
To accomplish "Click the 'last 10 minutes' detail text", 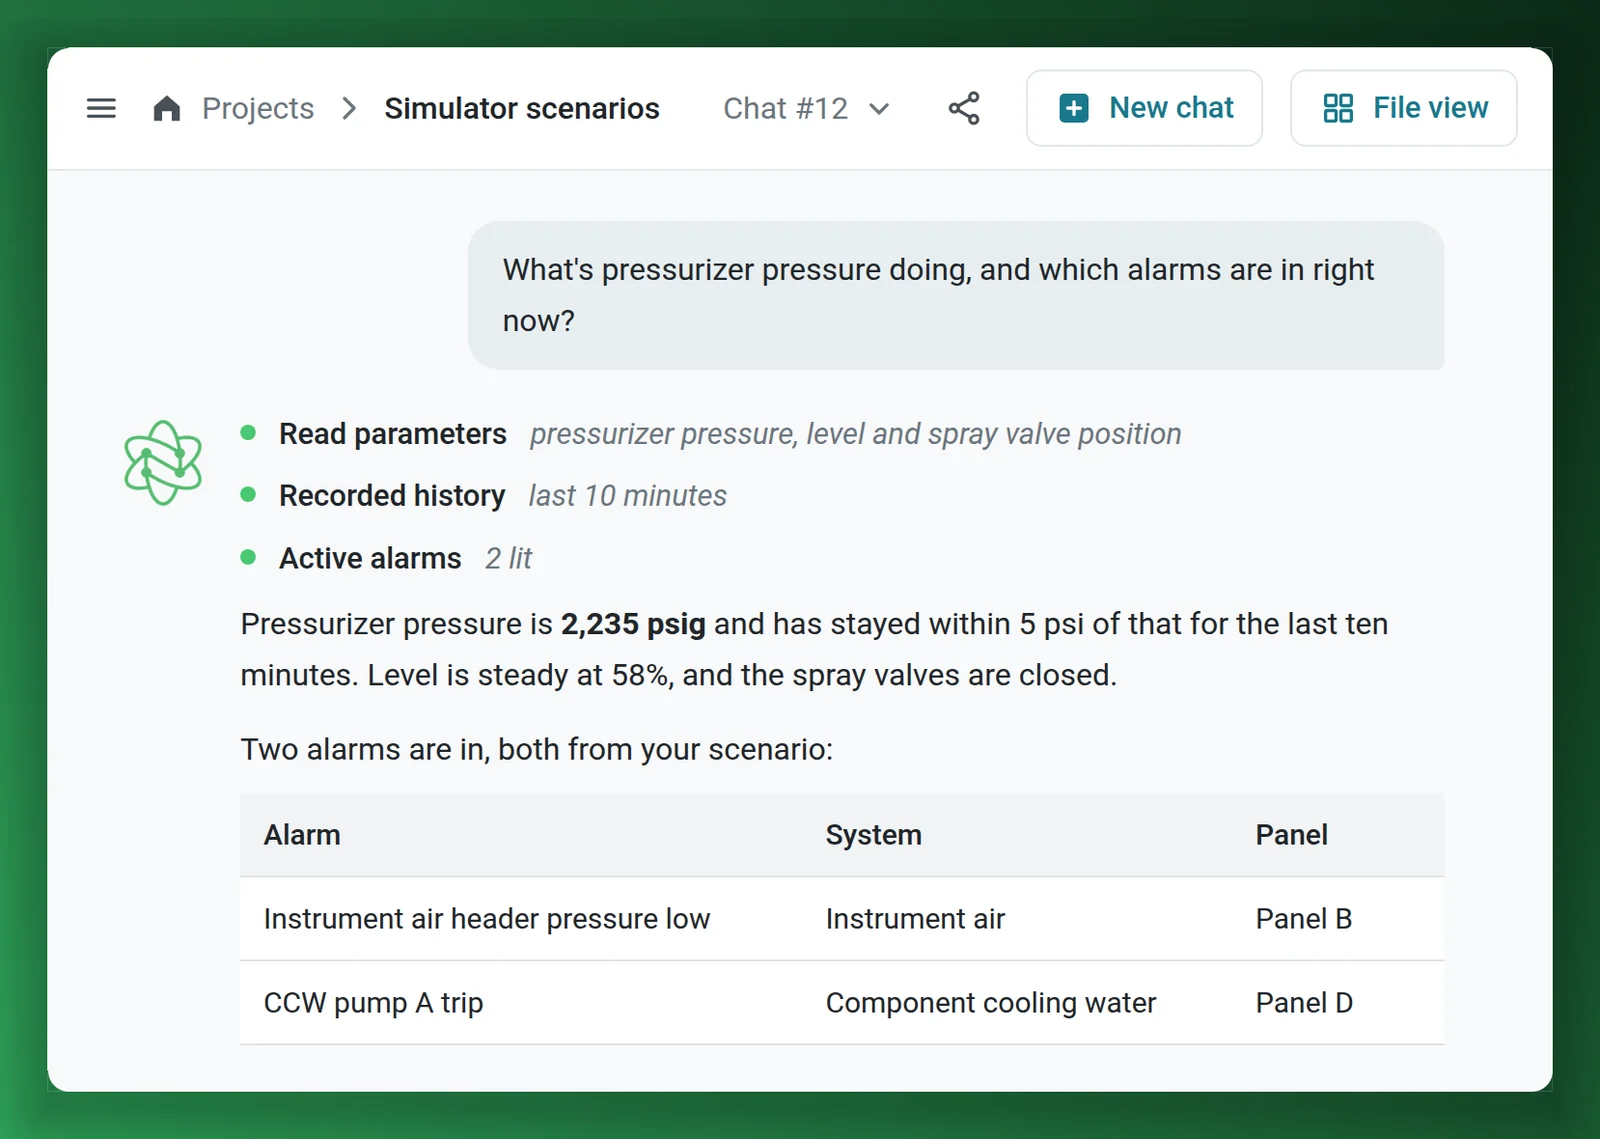I will [628, 496].
